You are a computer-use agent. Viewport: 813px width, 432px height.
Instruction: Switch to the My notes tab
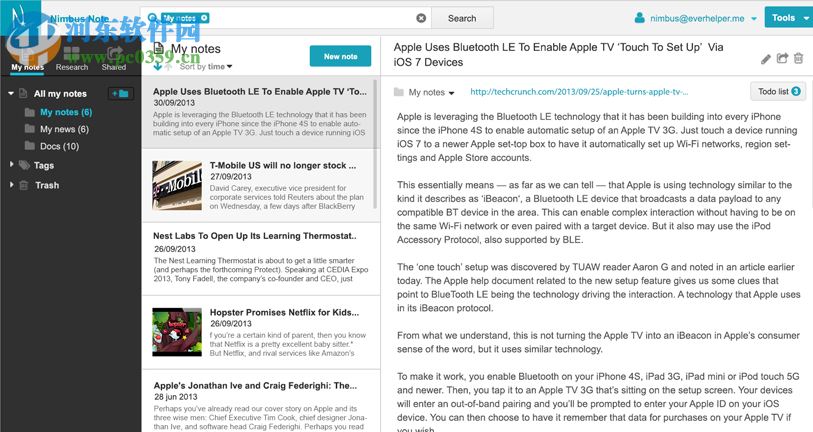(27, 60)
